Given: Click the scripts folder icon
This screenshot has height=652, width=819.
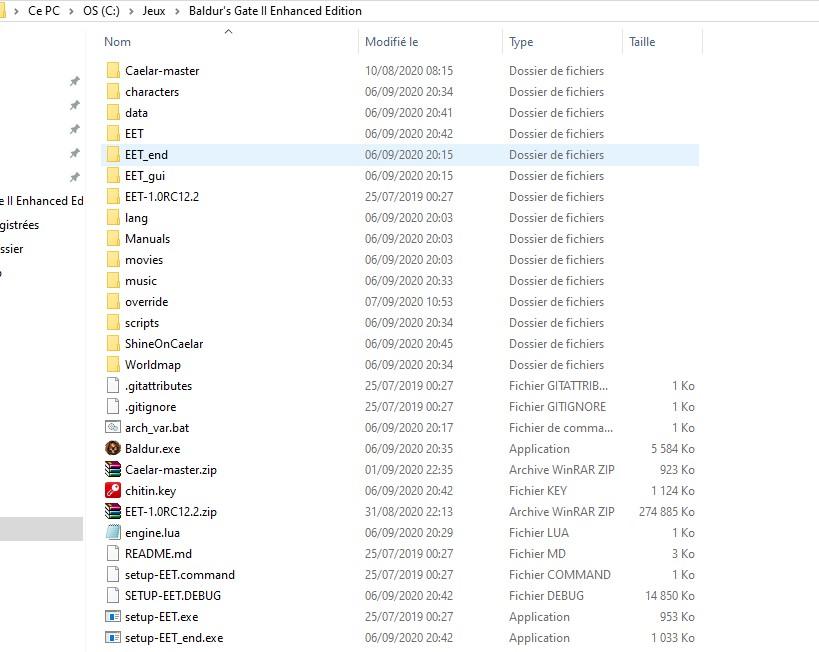Looking at the screenshot, I should pyautogui.click(x=113, y=322).
